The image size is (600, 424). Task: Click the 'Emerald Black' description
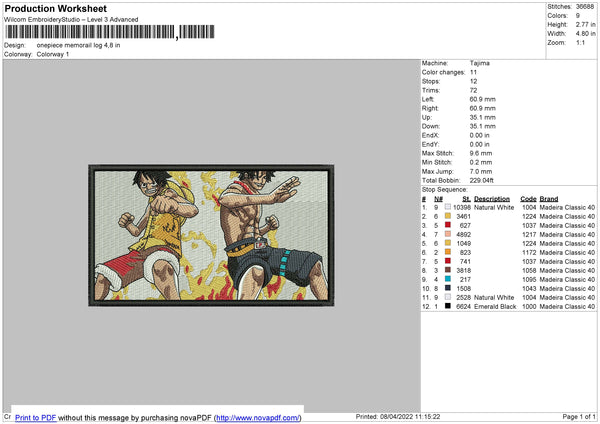pos(495,307)
